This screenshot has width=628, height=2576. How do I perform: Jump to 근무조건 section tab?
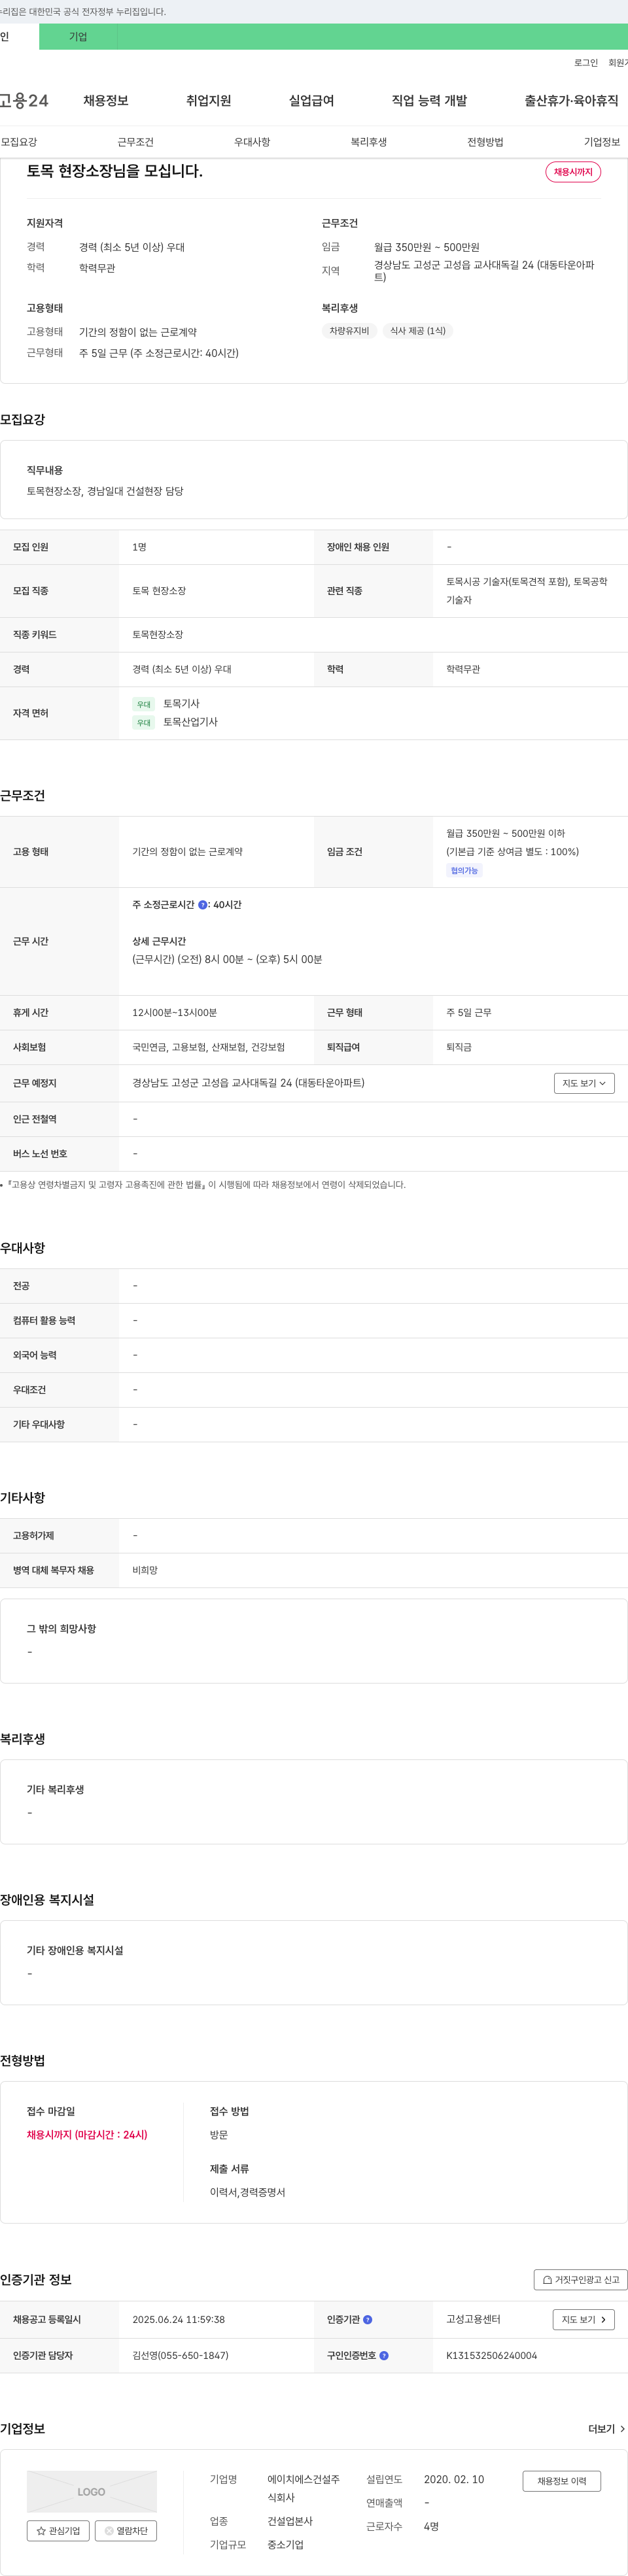[x=135, y=142]
